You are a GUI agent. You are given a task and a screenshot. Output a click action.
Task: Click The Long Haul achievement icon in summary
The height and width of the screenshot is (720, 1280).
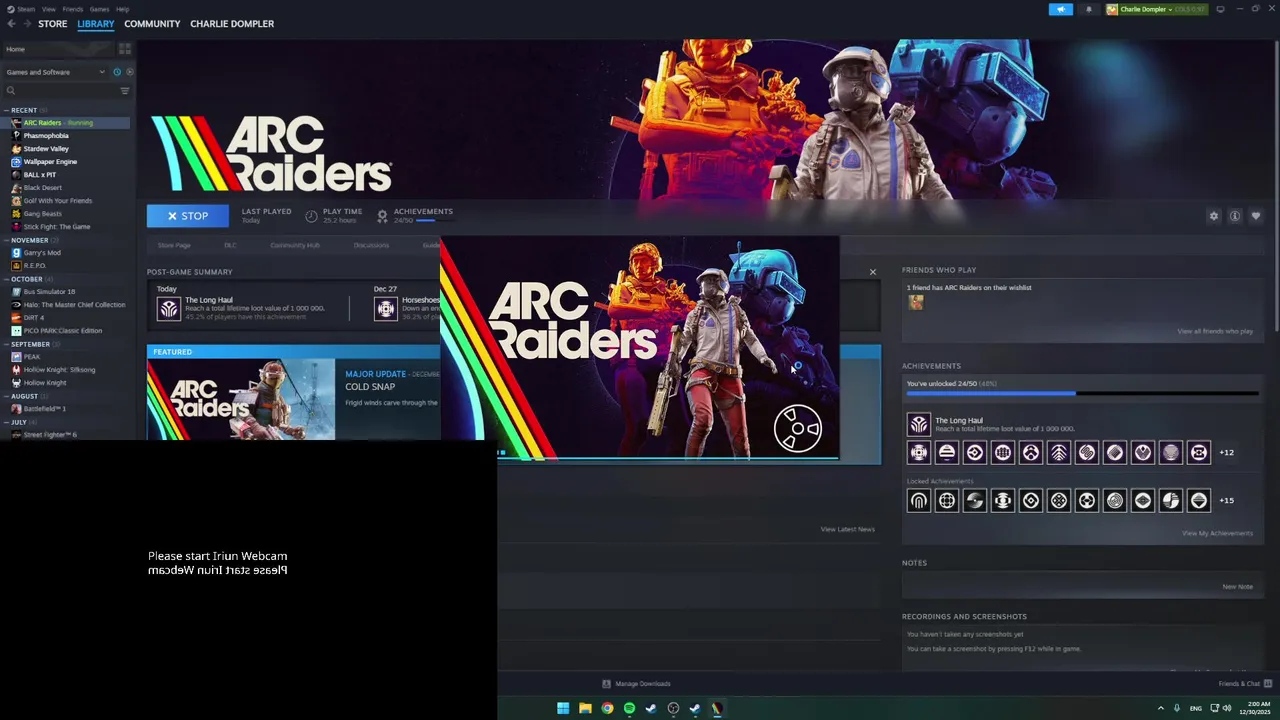[168, 309]
